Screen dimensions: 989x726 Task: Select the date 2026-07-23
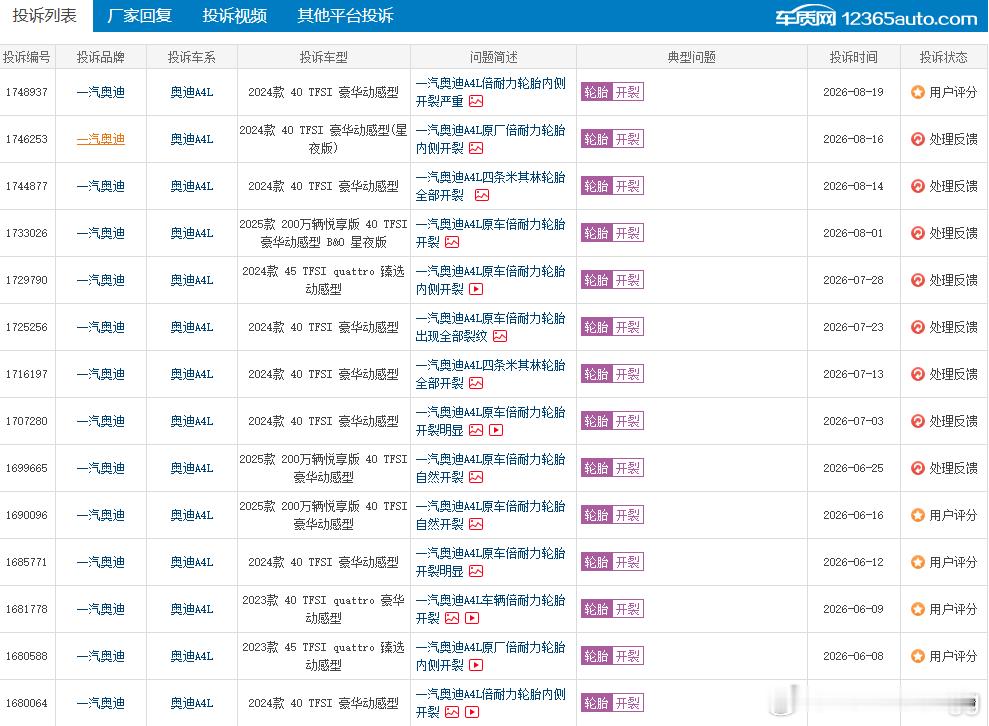853,327
